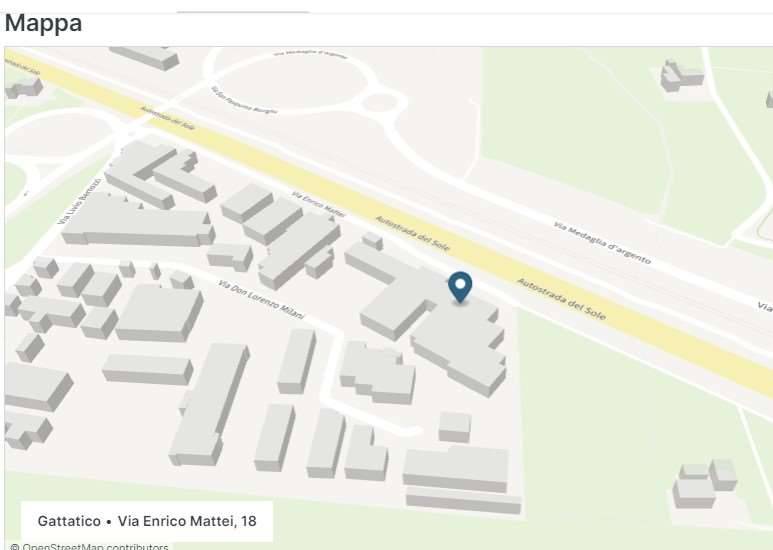Screen dimensions: 773x550
Task: Click the oval roundabout at top of map
Action: click(291, 82)
